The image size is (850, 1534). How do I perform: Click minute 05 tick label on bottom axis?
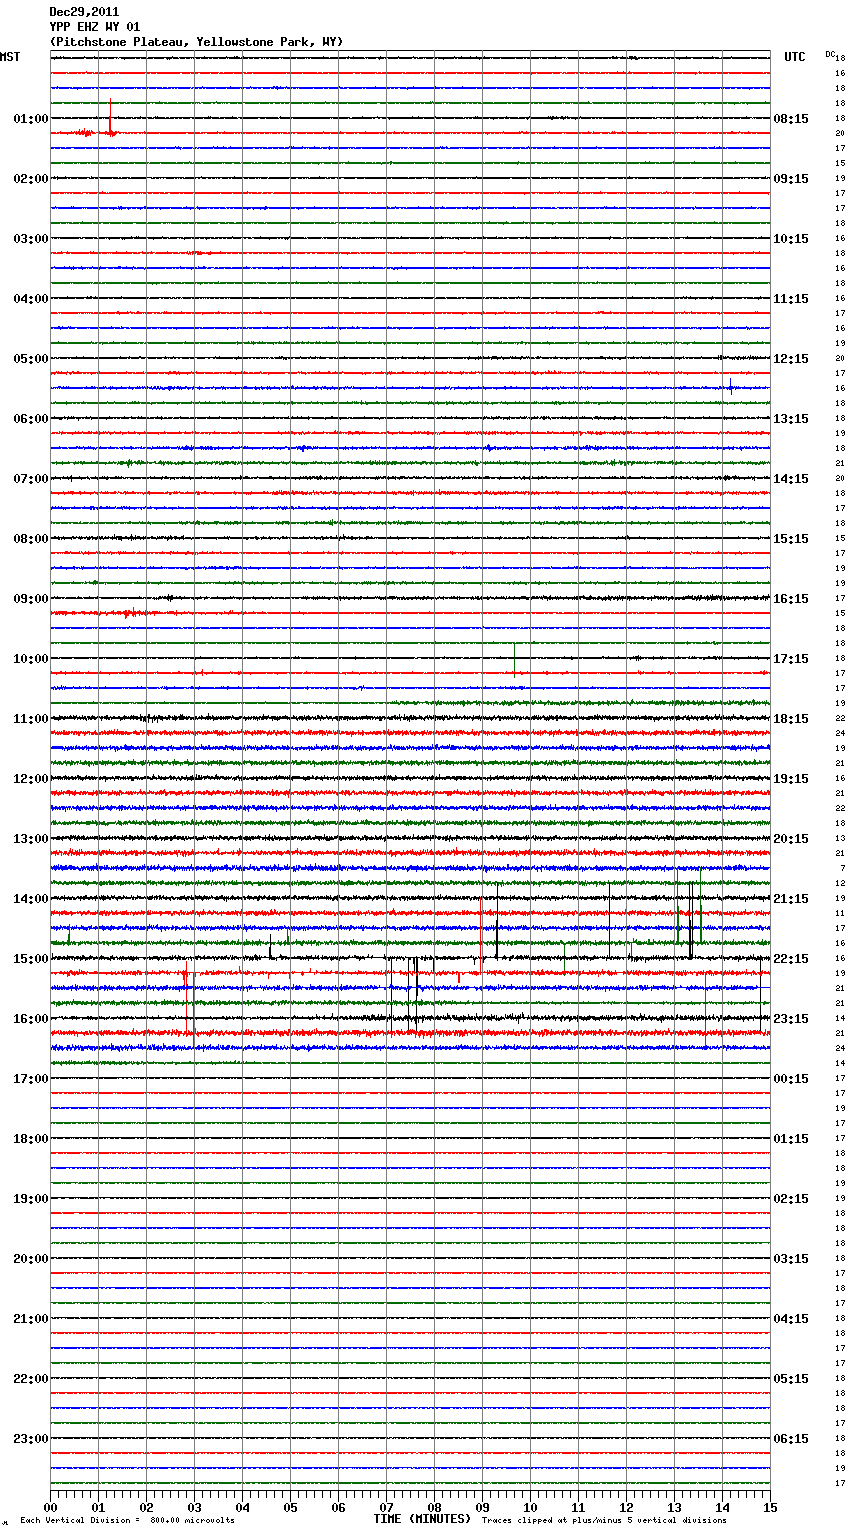point(290,1507)
